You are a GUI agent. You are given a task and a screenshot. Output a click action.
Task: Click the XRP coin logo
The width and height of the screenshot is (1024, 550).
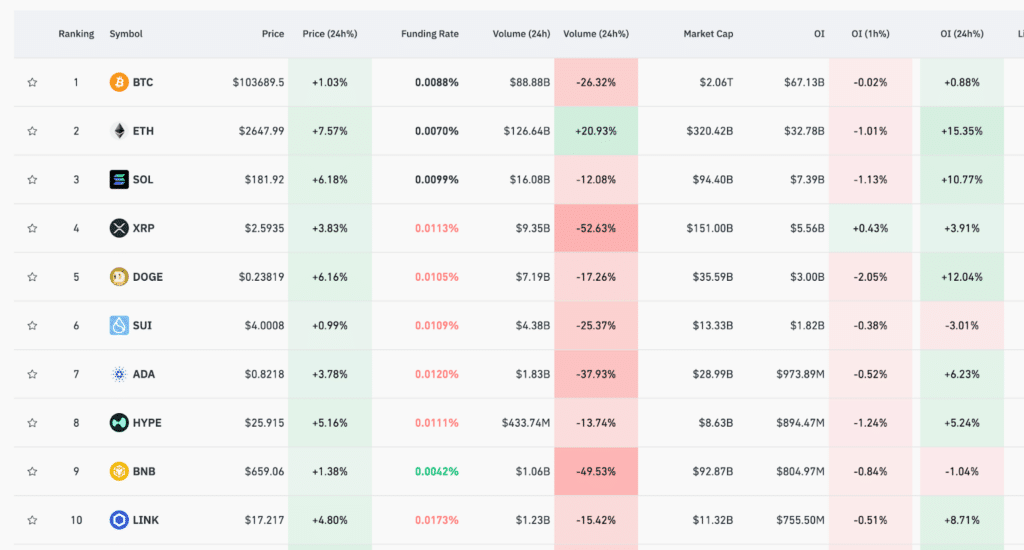[x=119, y=229]
